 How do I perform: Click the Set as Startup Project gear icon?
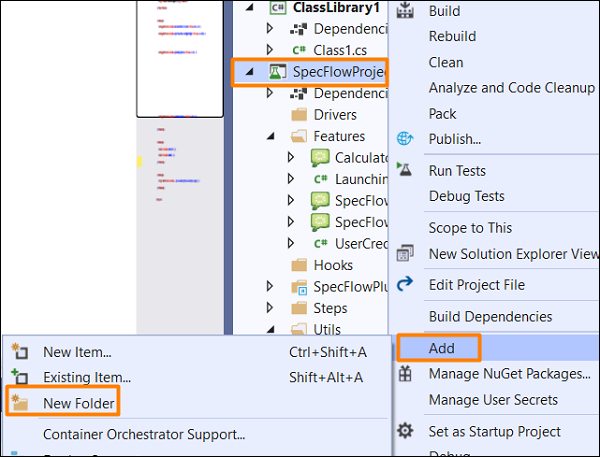coord(405,432)
